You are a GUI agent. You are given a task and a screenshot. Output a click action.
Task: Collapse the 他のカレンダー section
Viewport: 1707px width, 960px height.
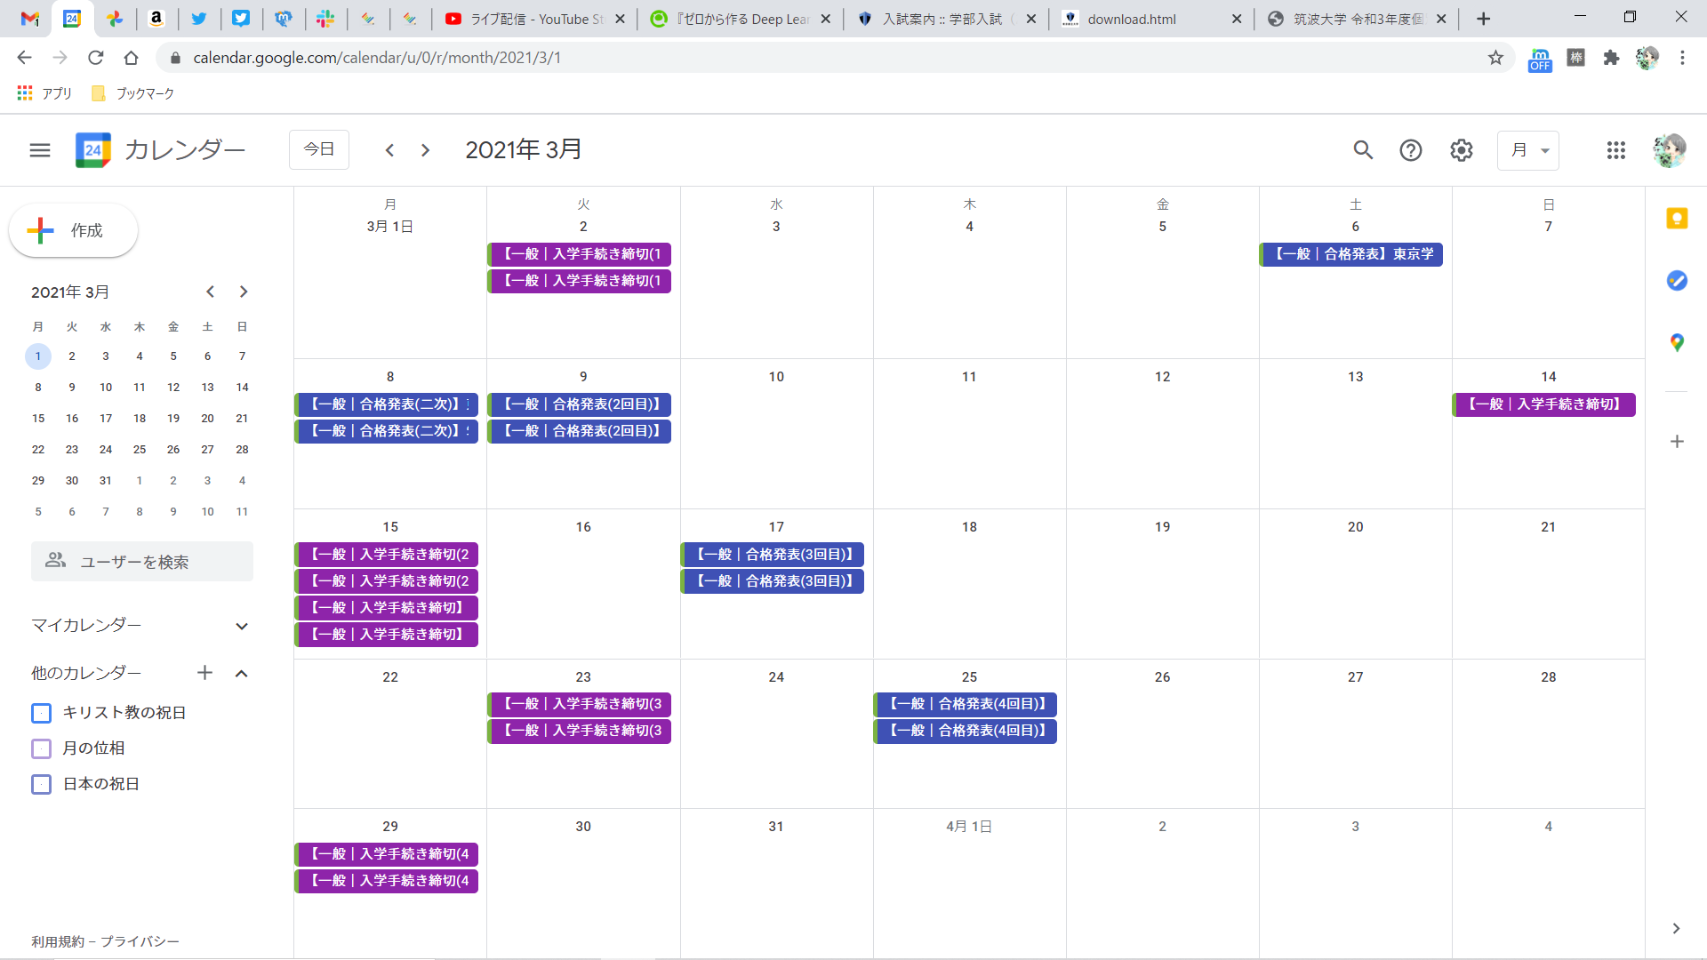[x=241, y=674]
